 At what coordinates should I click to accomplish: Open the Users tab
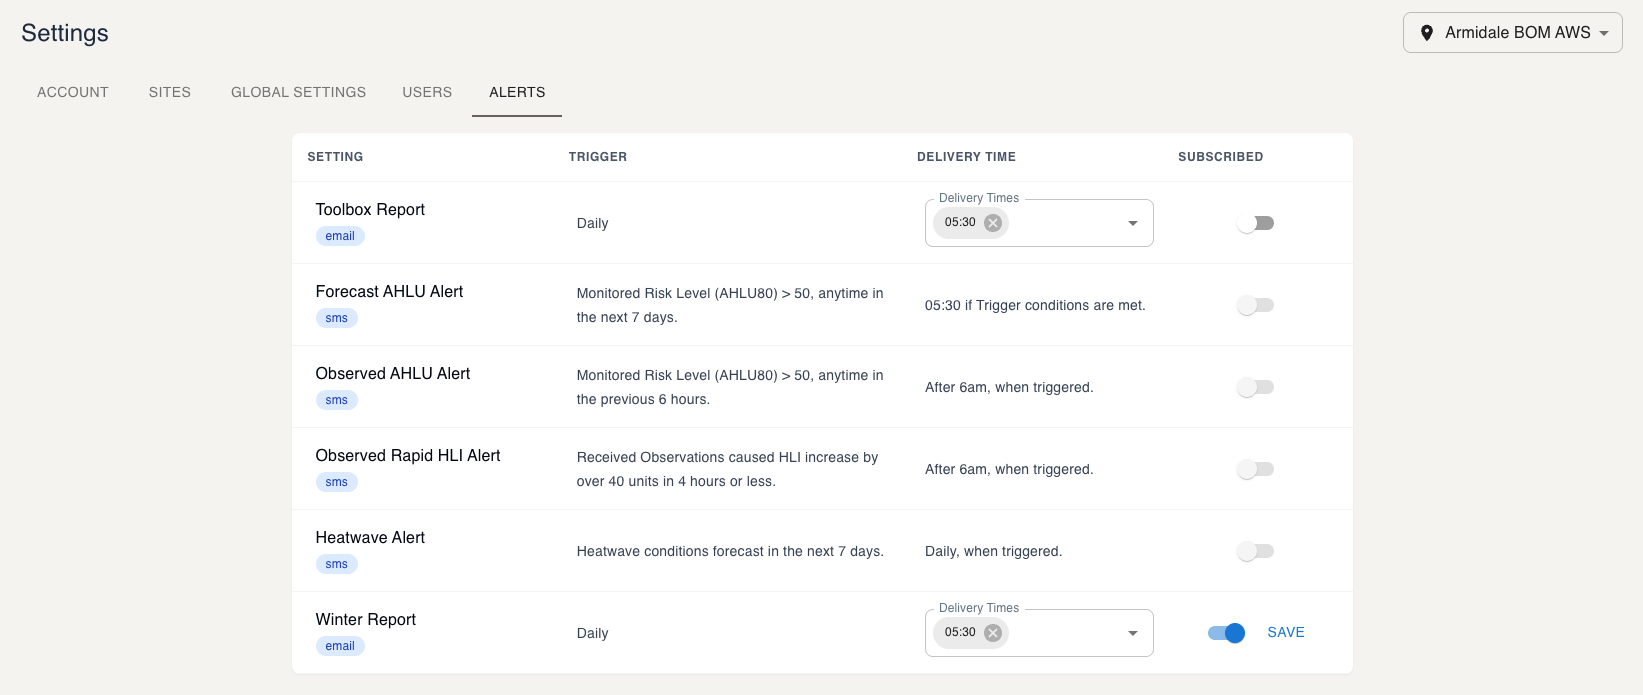click(427, 92)
